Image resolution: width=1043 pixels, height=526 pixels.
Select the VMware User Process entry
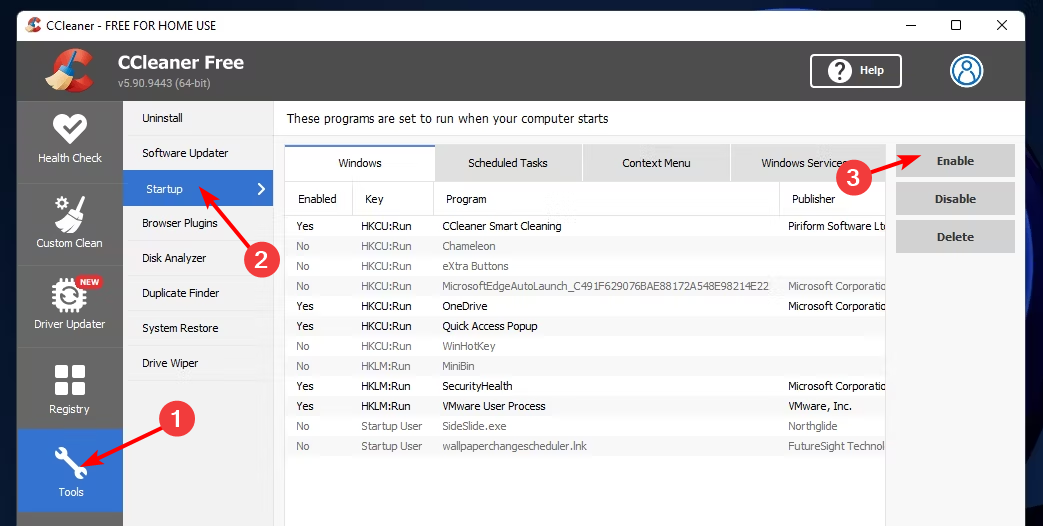[x=585, y=406]
